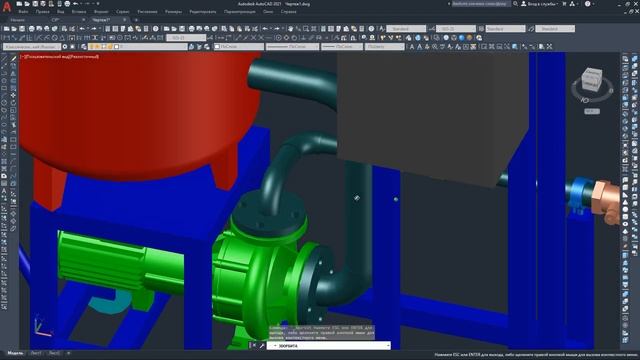640x360 pixels.
Task: Toggle the layer on/off lightbulb
Action: [91, 47]
